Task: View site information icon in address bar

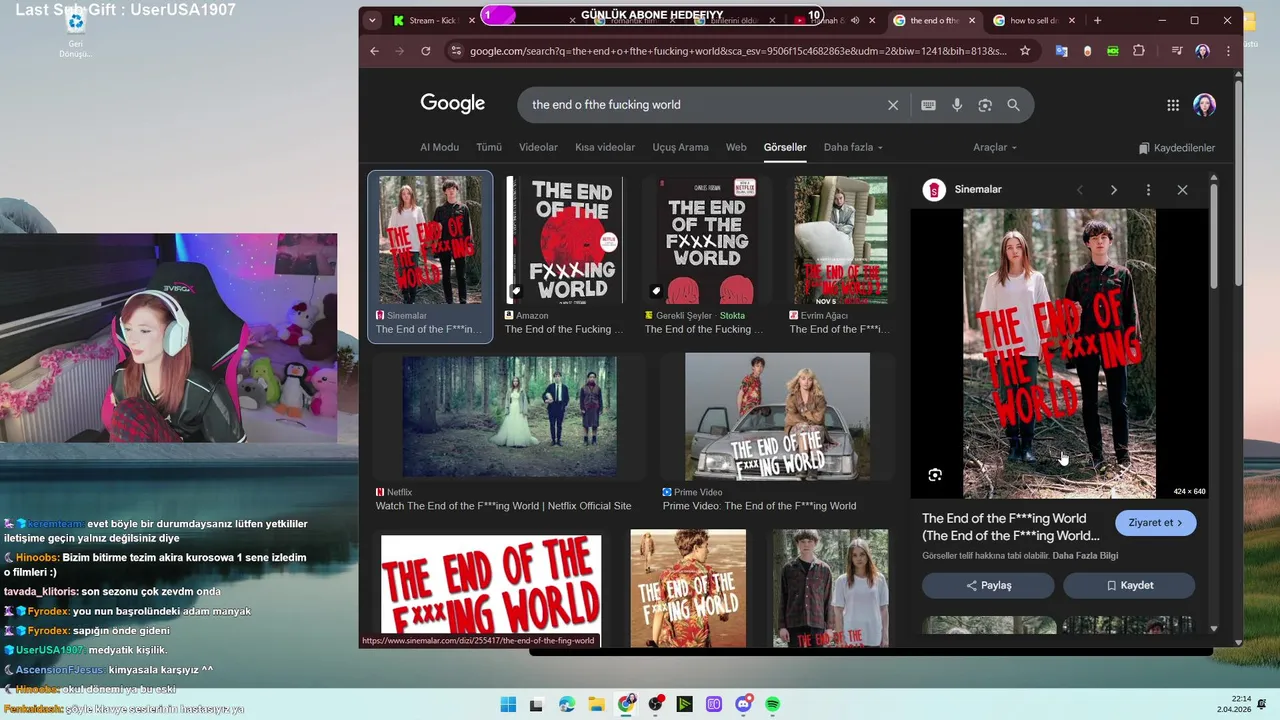Action: (455, 51)
